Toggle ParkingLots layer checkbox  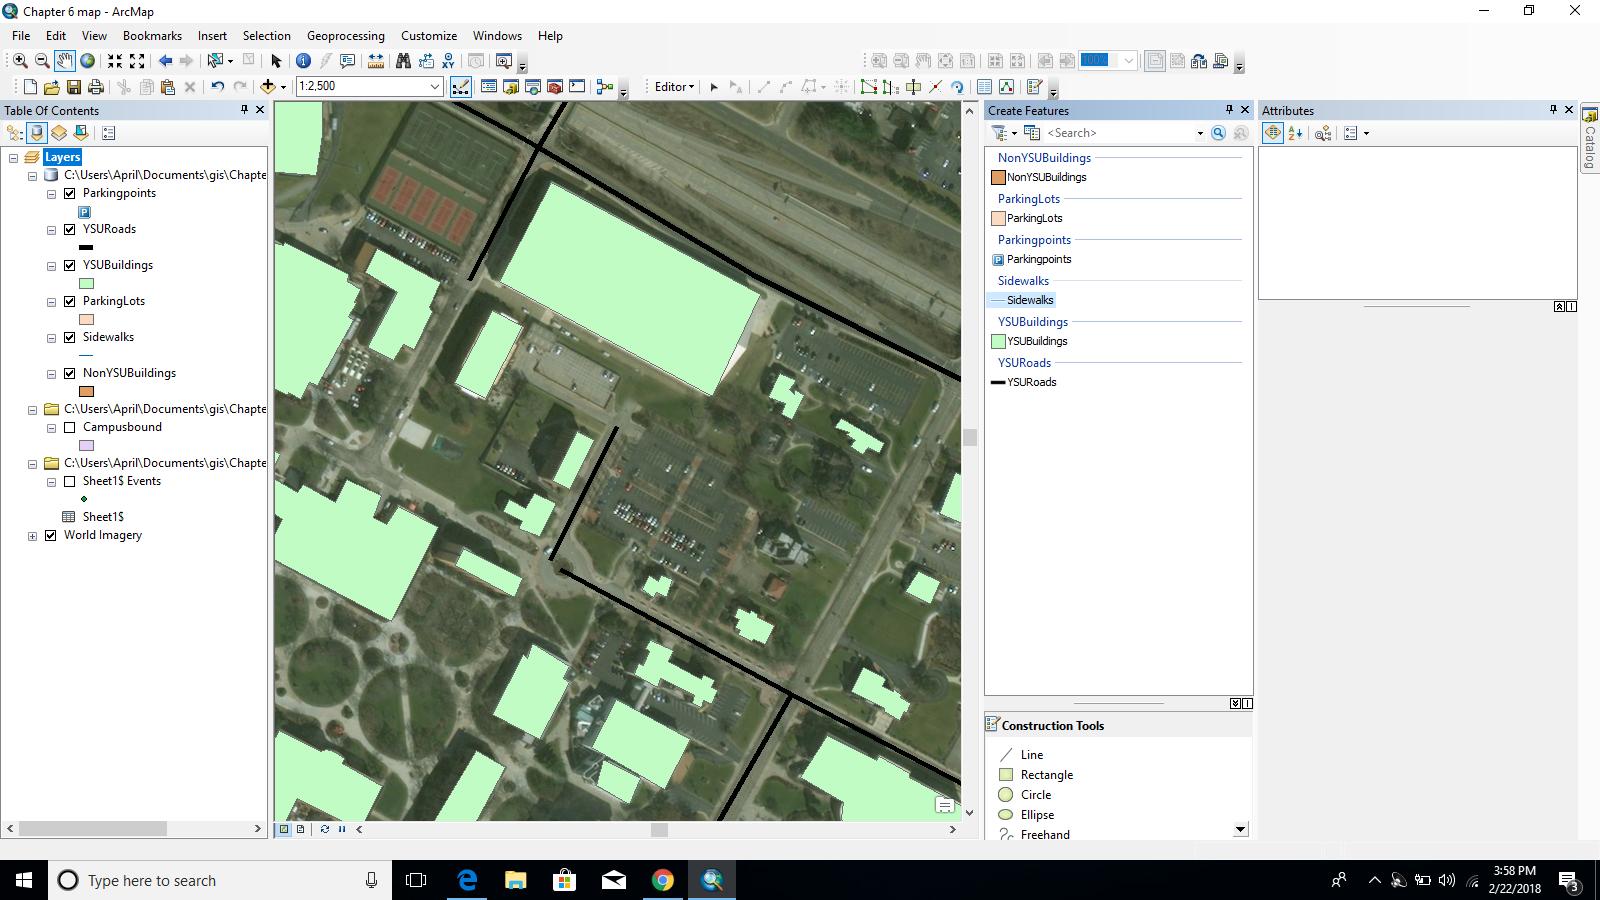coord(70,302)
